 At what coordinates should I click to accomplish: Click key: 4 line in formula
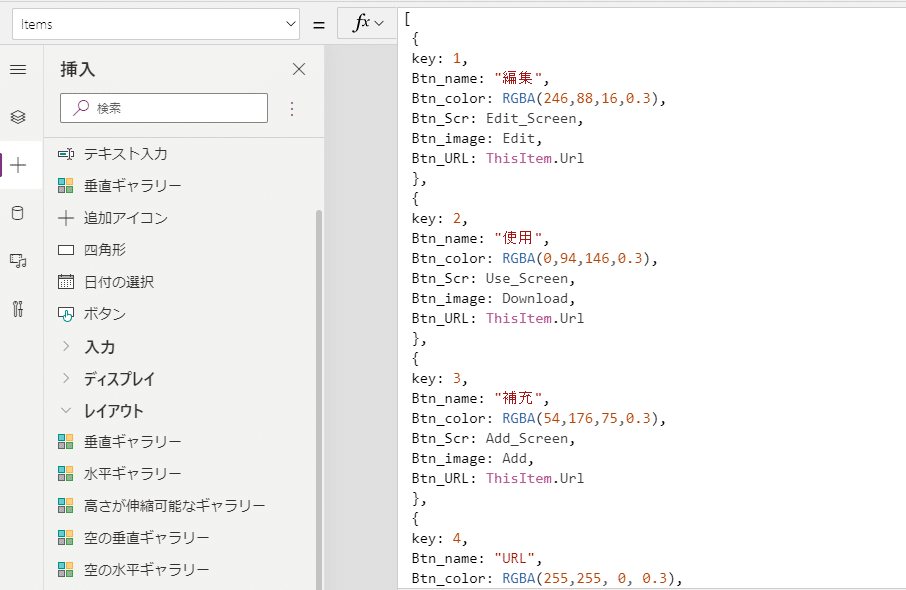pos(439,539)
